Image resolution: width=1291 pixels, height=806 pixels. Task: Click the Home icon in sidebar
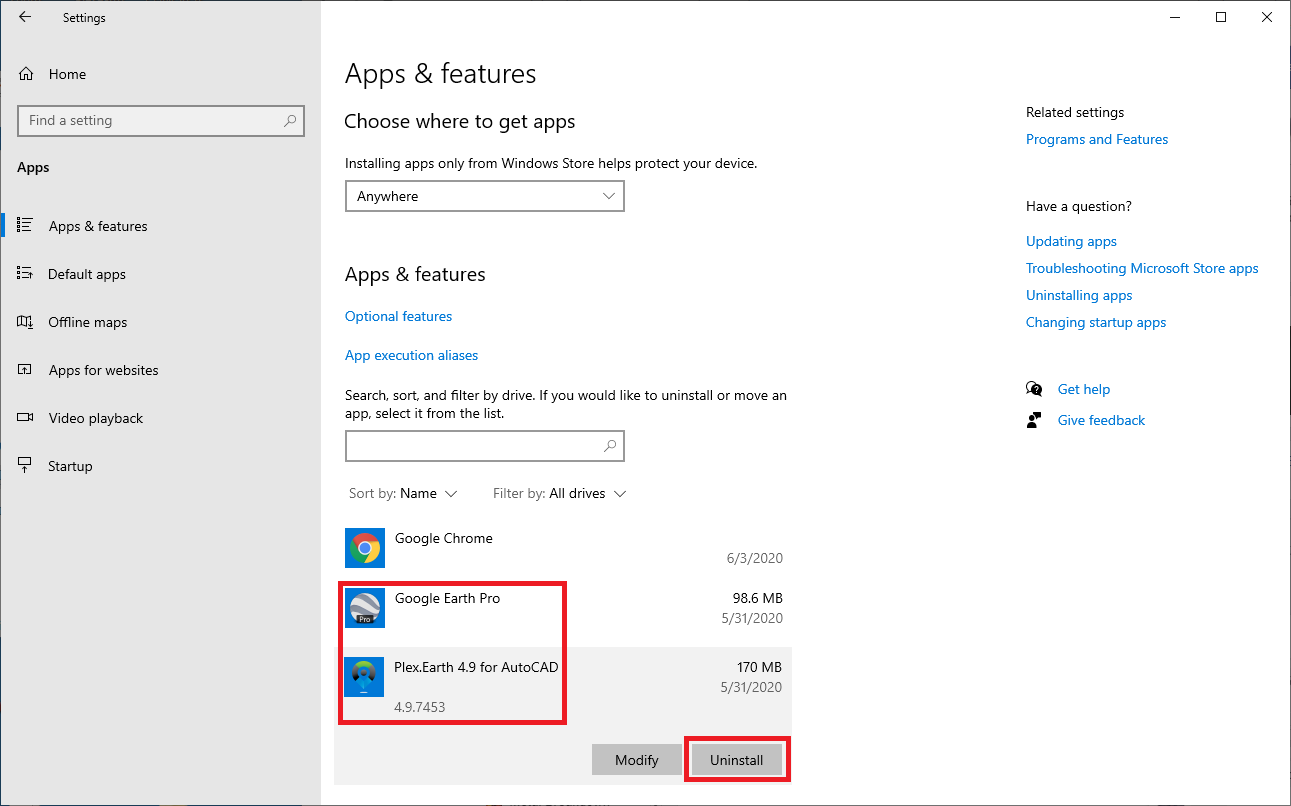tap(26, 74)
